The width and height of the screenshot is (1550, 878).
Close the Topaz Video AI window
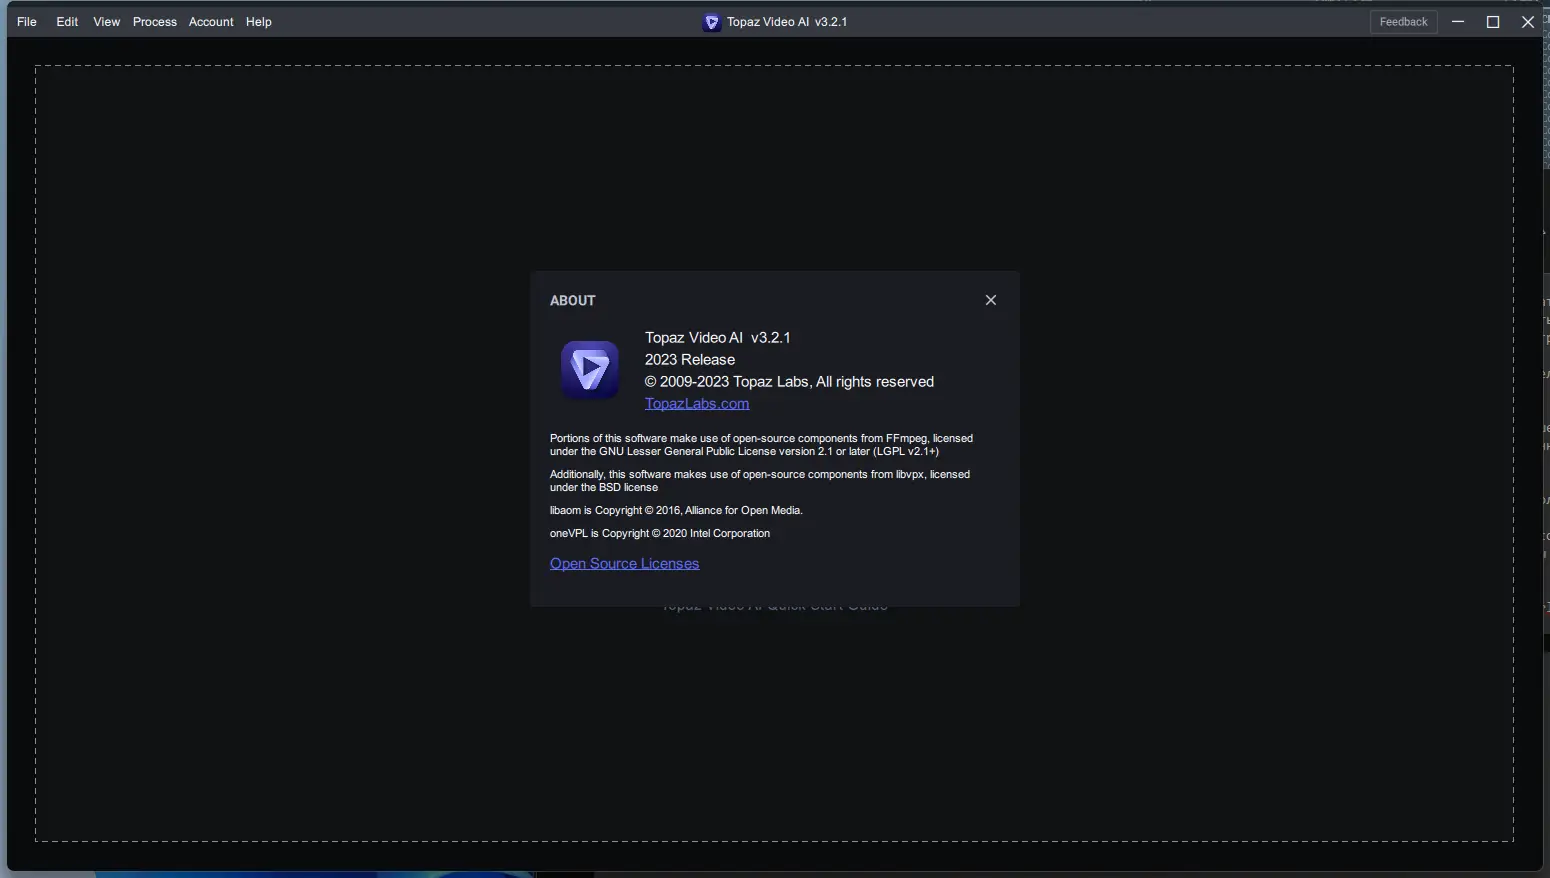[1528, 22]
